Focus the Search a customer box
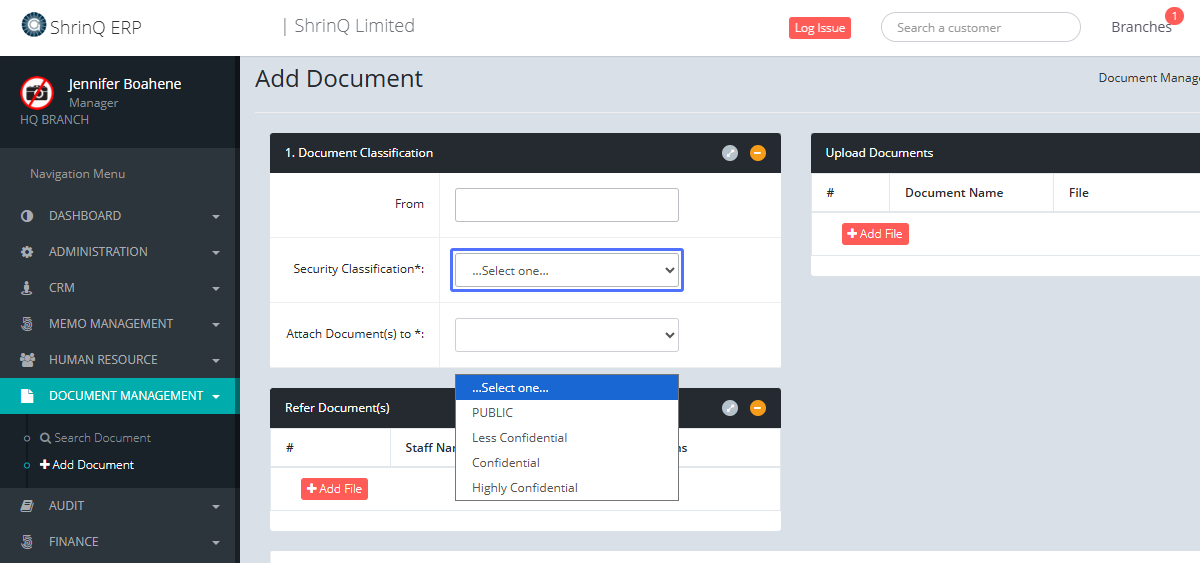Image resolution: width=1200 pixels, height=563 pixels. coord(980,28)
